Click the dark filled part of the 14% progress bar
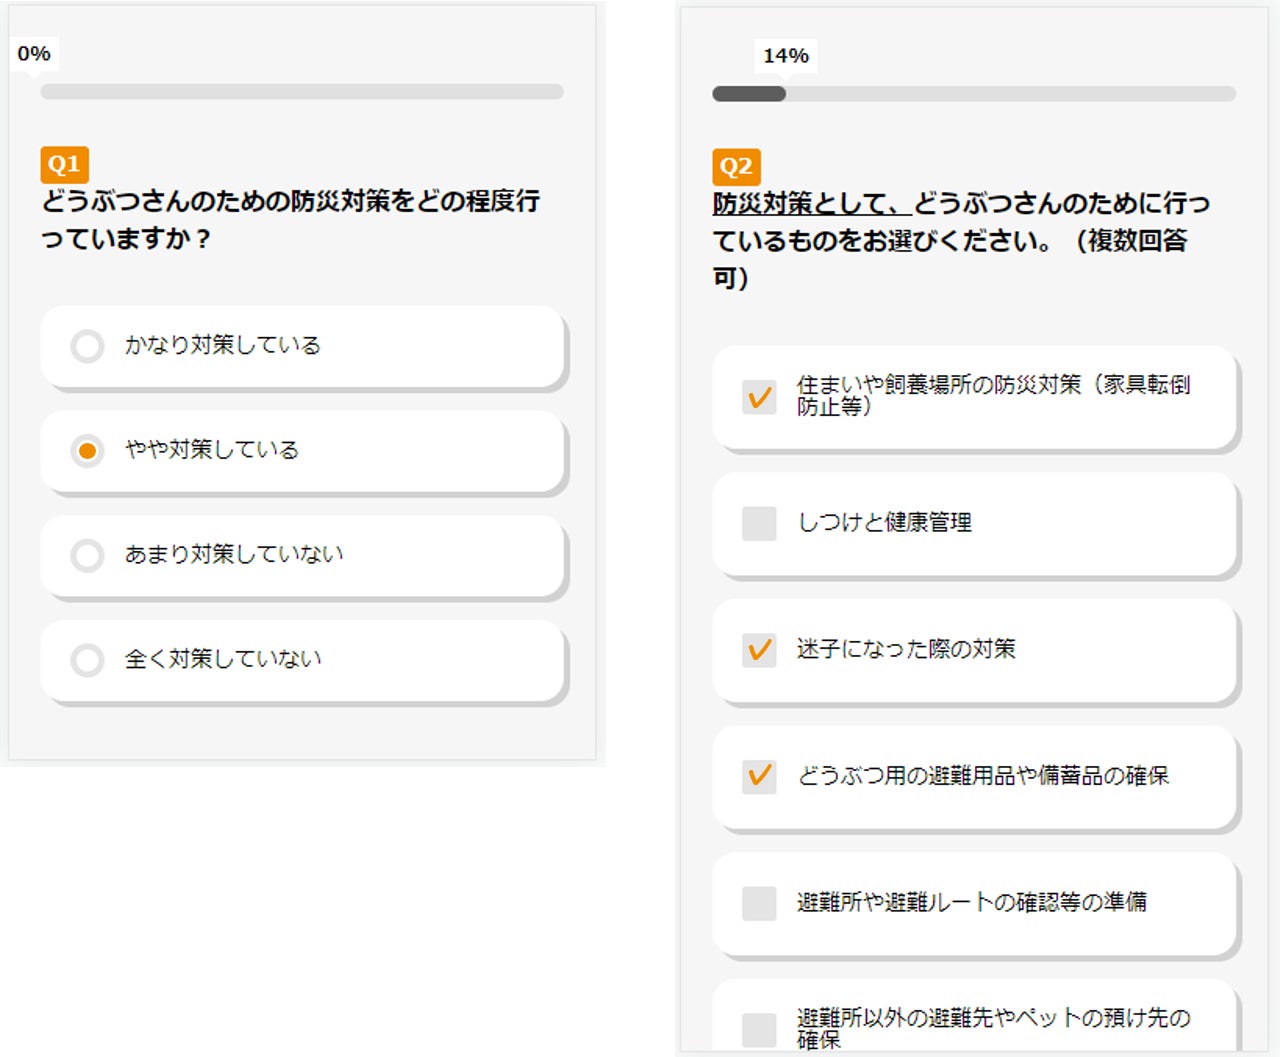 tap(748, 94)
